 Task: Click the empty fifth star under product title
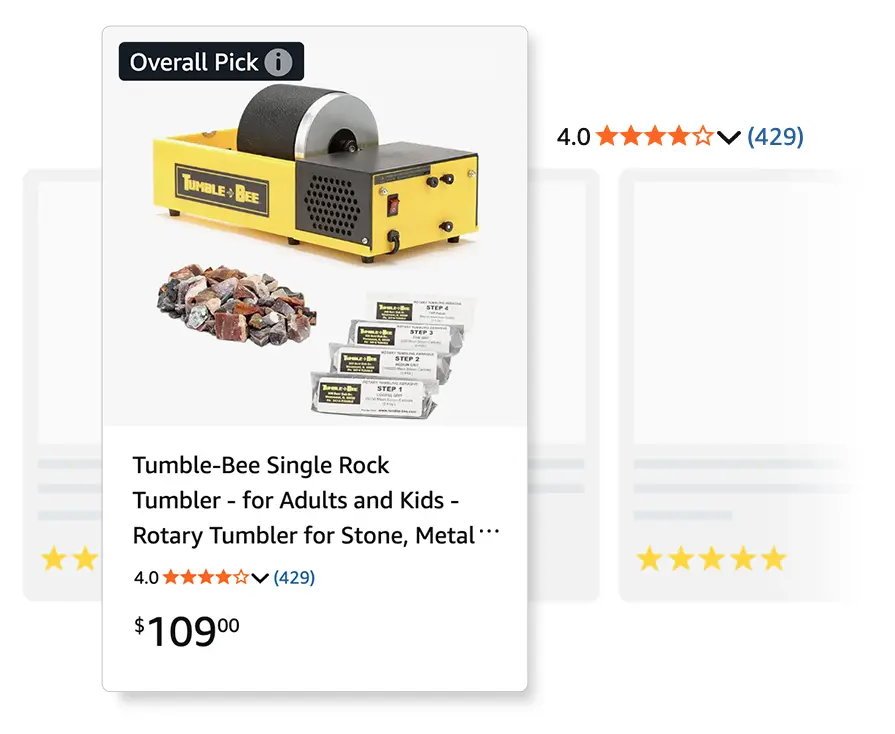coord(238,577)
